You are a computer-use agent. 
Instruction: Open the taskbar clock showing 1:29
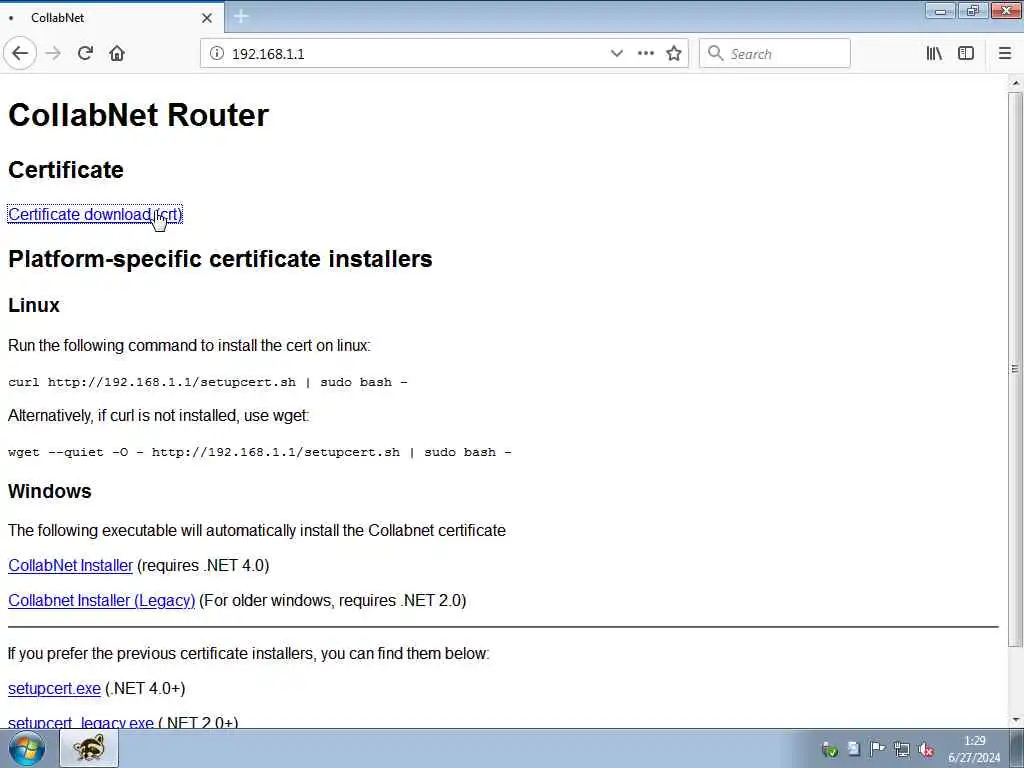(x=974, y=749)
